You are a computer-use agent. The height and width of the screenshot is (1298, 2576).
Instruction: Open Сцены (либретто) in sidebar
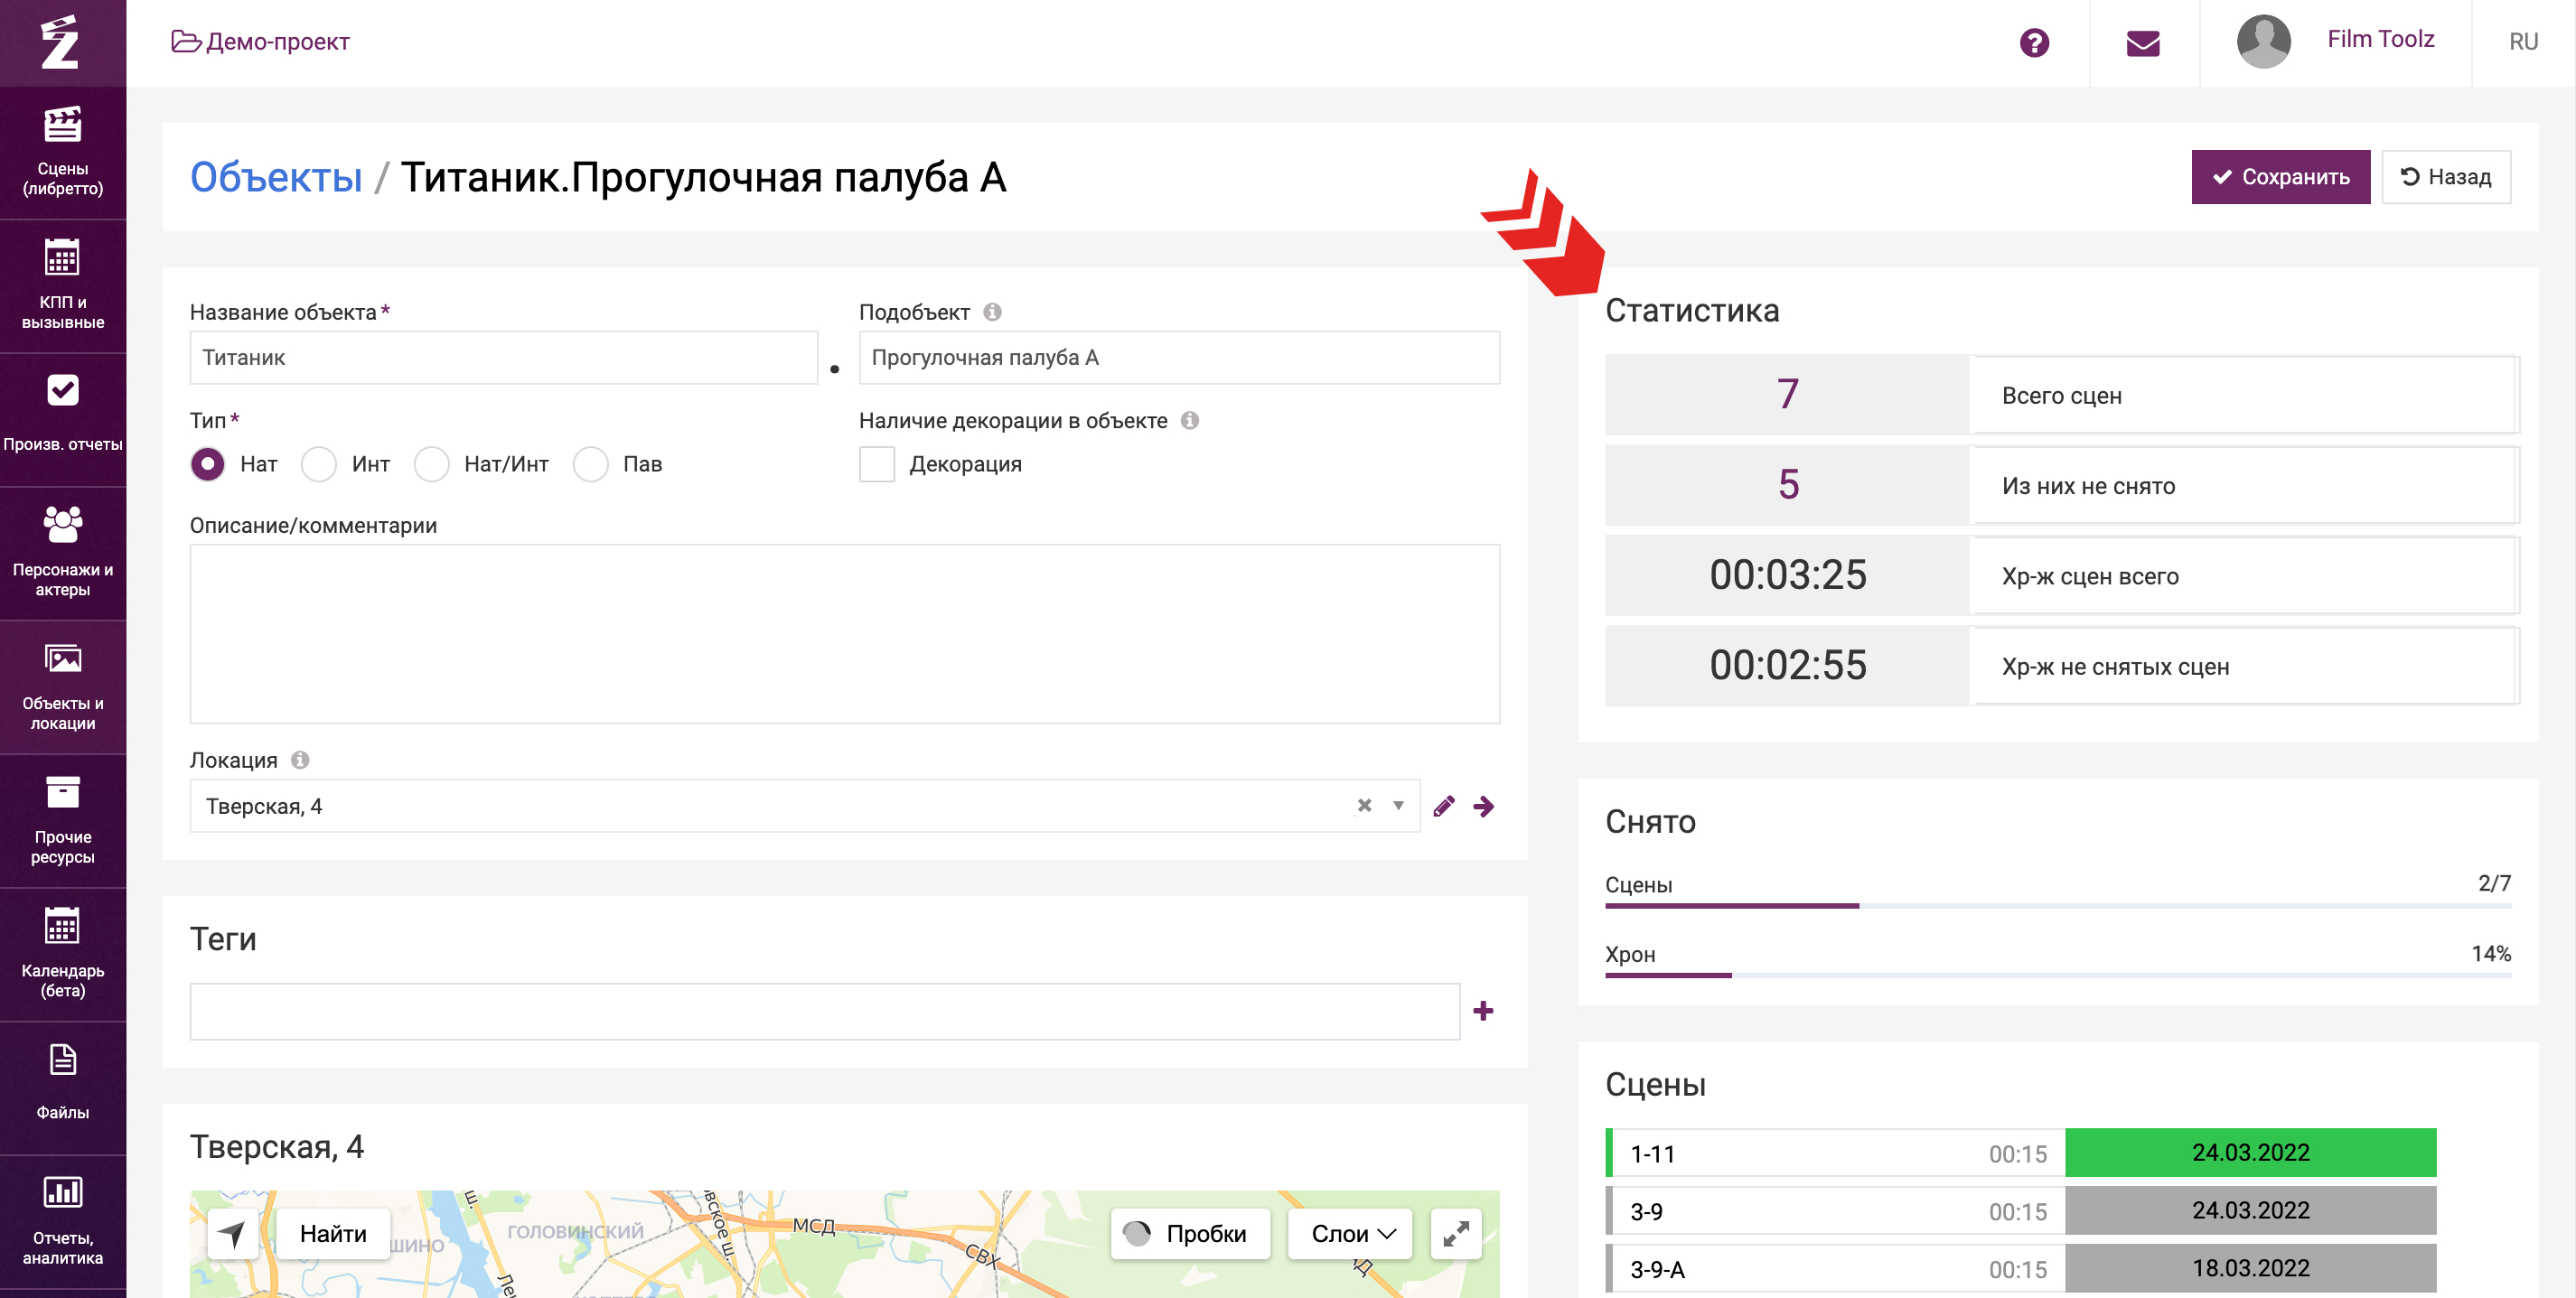(x=62, y=152)
